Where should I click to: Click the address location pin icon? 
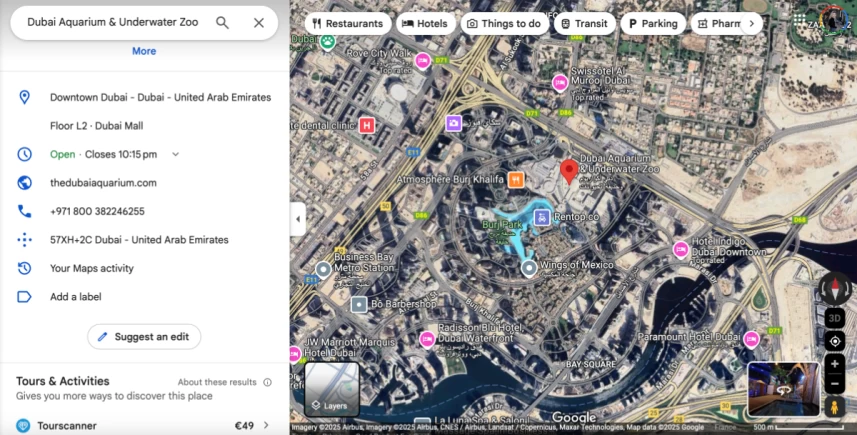click(24, 97)
